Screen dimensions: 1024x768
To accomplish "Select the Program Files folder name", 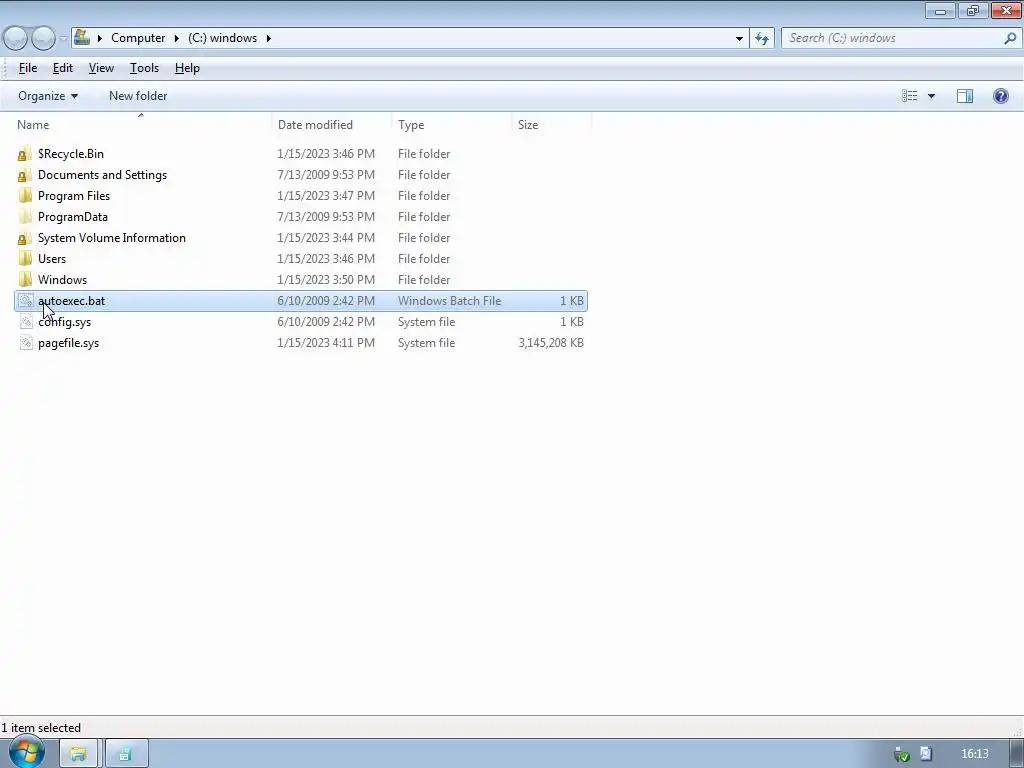I will (74, 196).
